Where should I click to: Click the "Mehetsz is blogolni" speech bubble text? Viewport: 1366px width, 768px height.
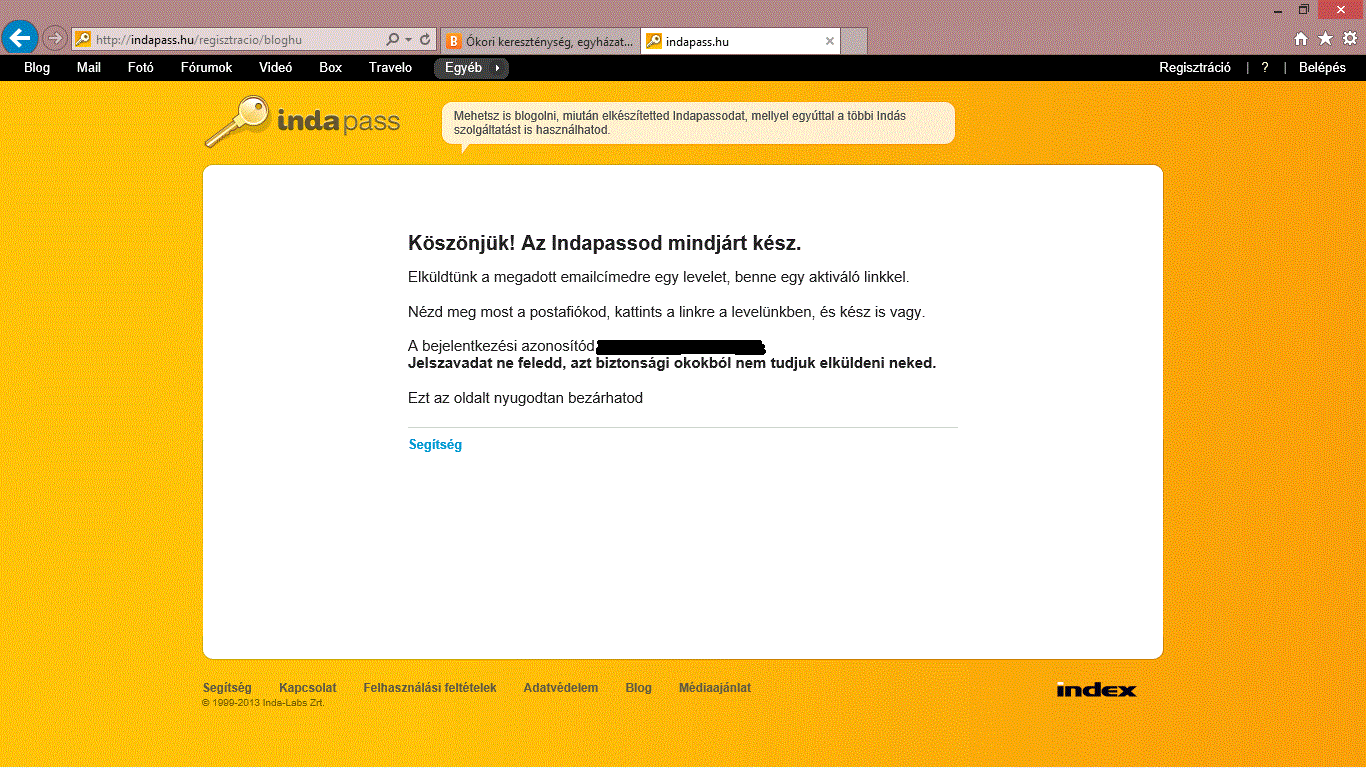(680, 123)
